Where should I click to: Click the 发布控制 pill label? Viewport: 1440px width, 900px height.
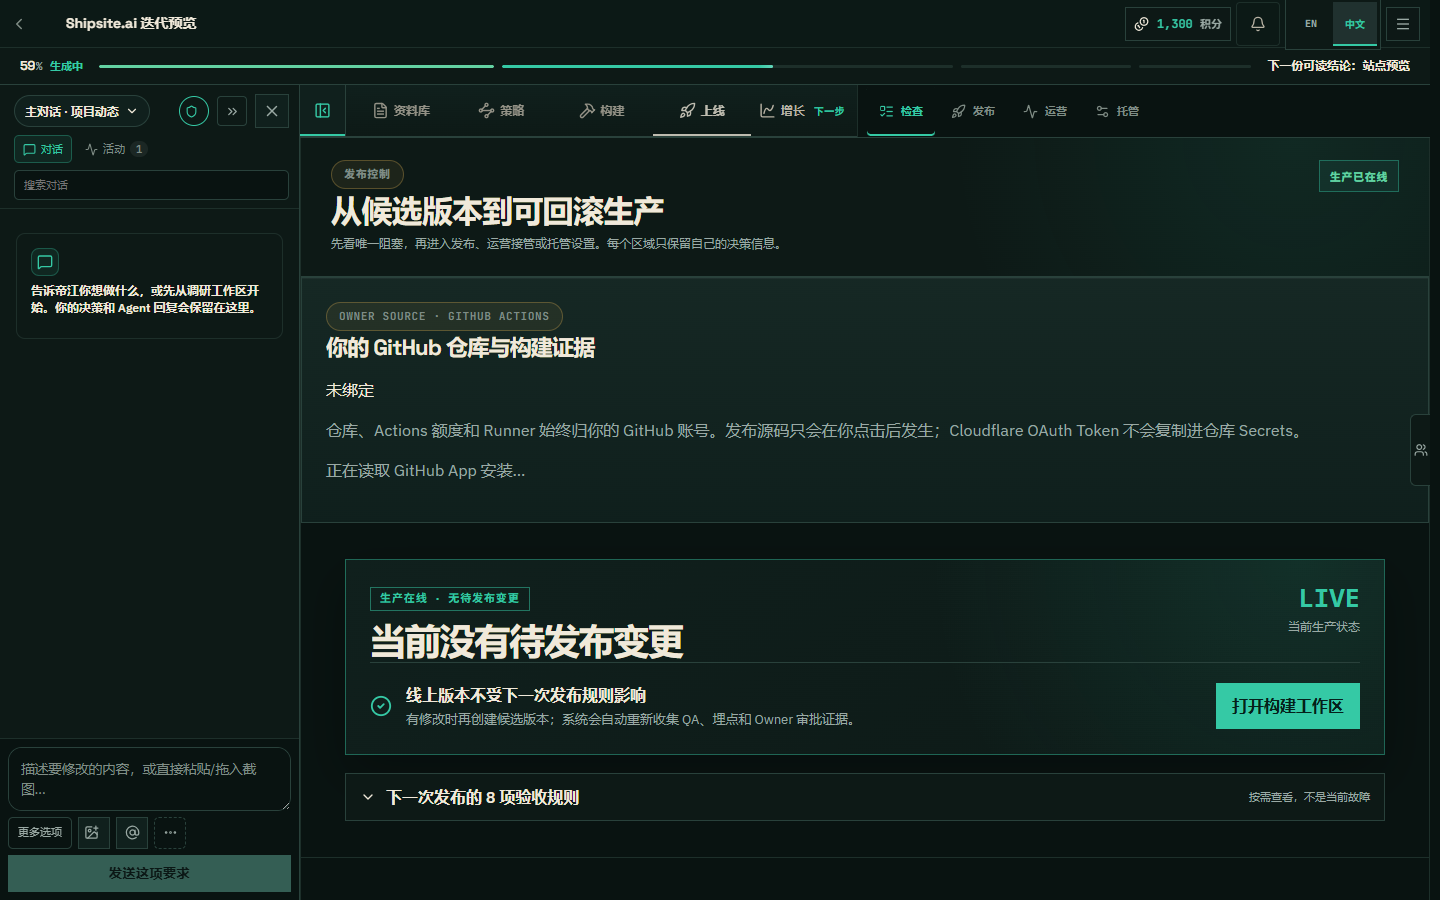point(367,174)
